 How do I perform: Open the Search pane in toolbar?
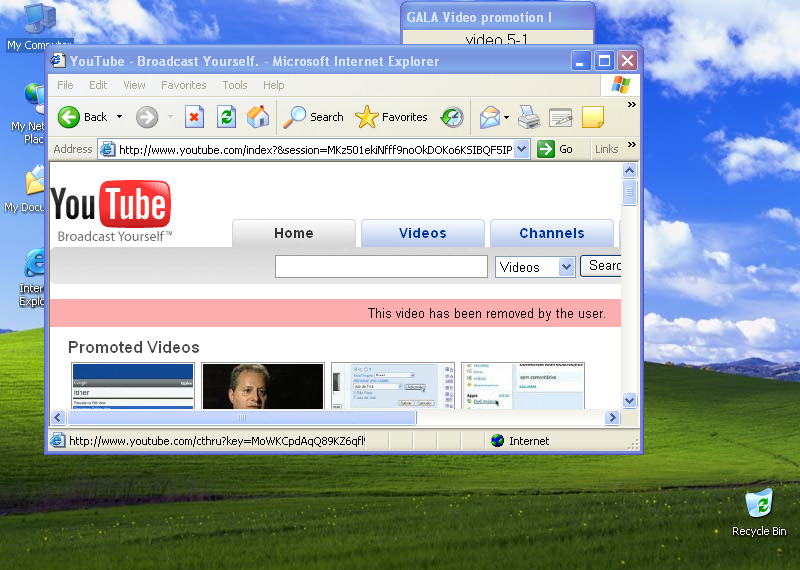coord(313,117)
